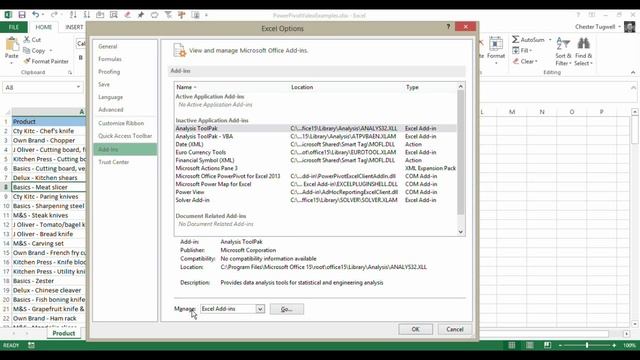
Task: Click the Find & Select binoculars icon
Action: (583, 44)
